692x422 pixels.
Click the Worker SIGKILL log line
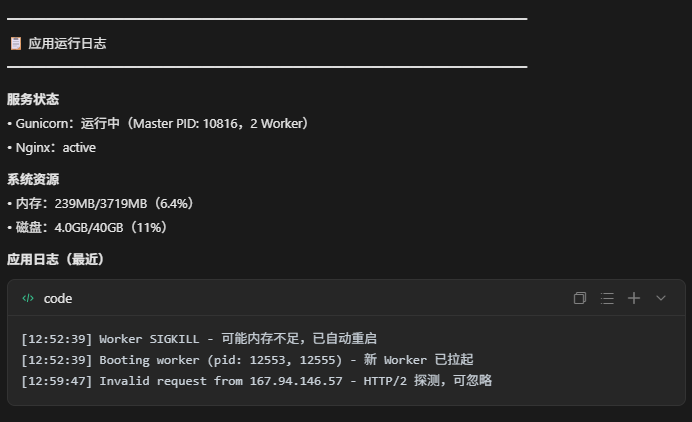pyautogui.click(x=199, y=339)
